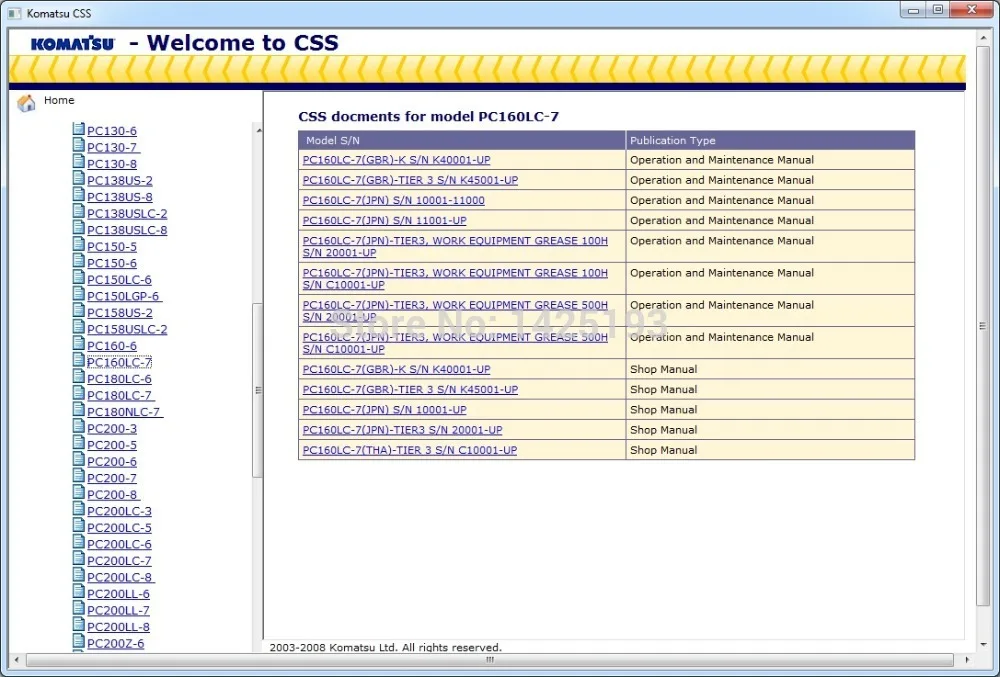Click the Home house icon
The image size is (1000, 677).
(x=27, y=102)
